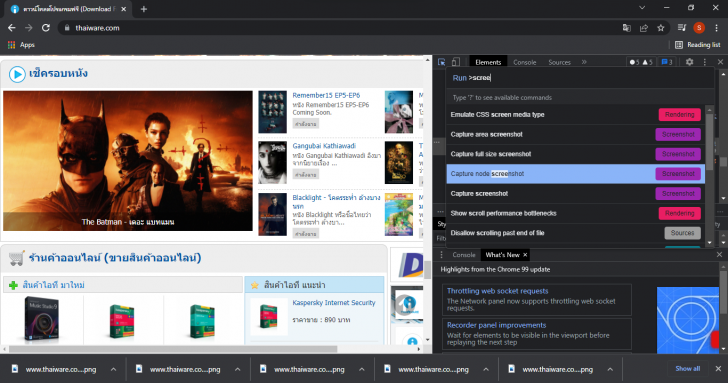Select Capture node screenshot command

(x=576, y=174)
